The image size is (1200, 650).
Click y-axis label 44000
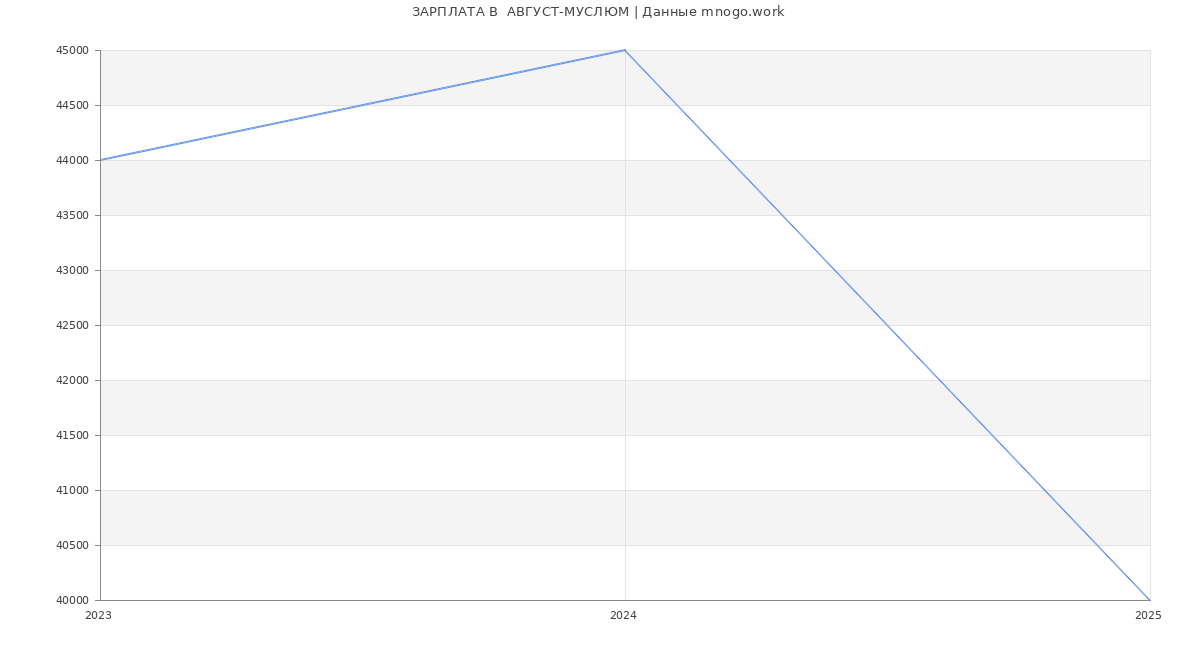pos(73,160)
